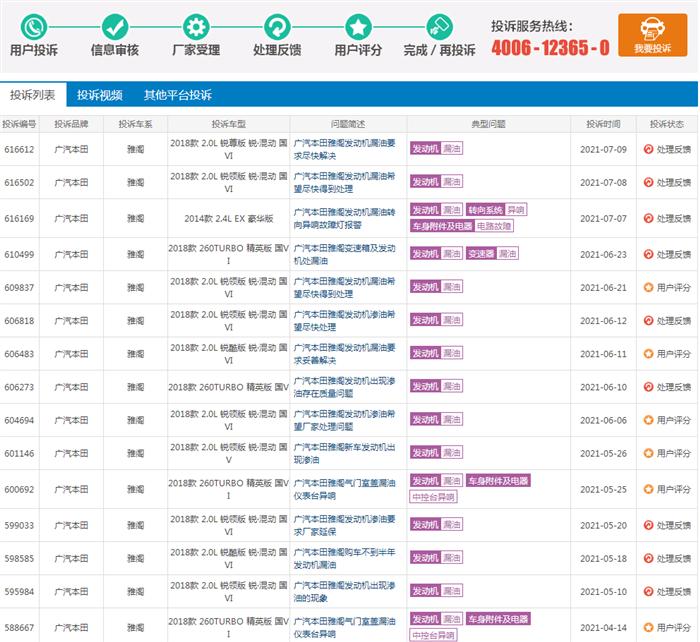The height and width of the screenshot is (642, 700).
Task: Click the 投诉状态 column header
Action: 667,124
